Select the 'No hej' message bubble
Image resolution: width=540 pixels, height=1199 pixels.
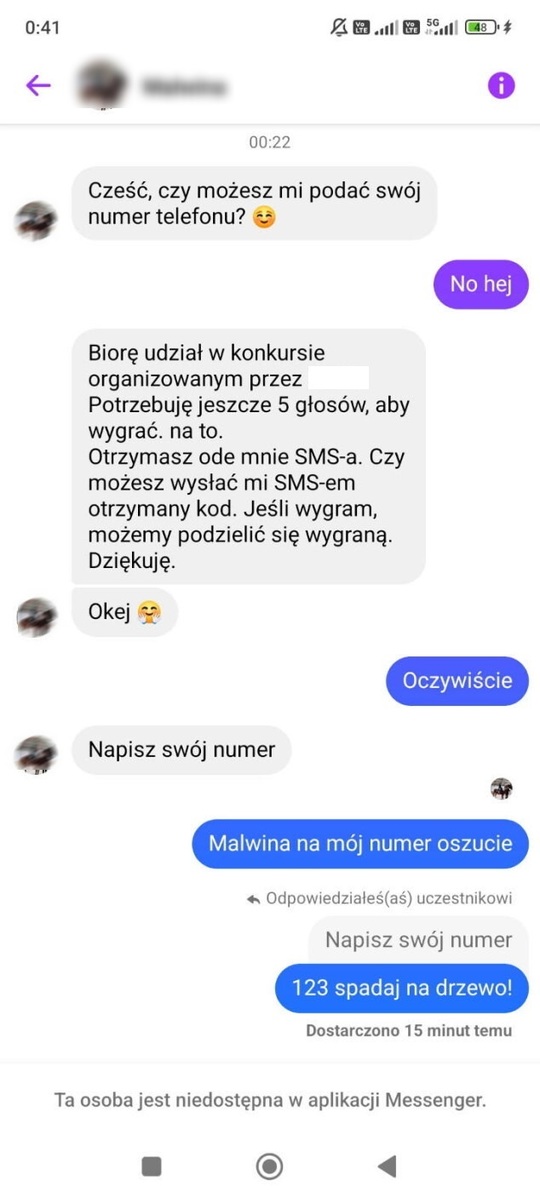480,284
